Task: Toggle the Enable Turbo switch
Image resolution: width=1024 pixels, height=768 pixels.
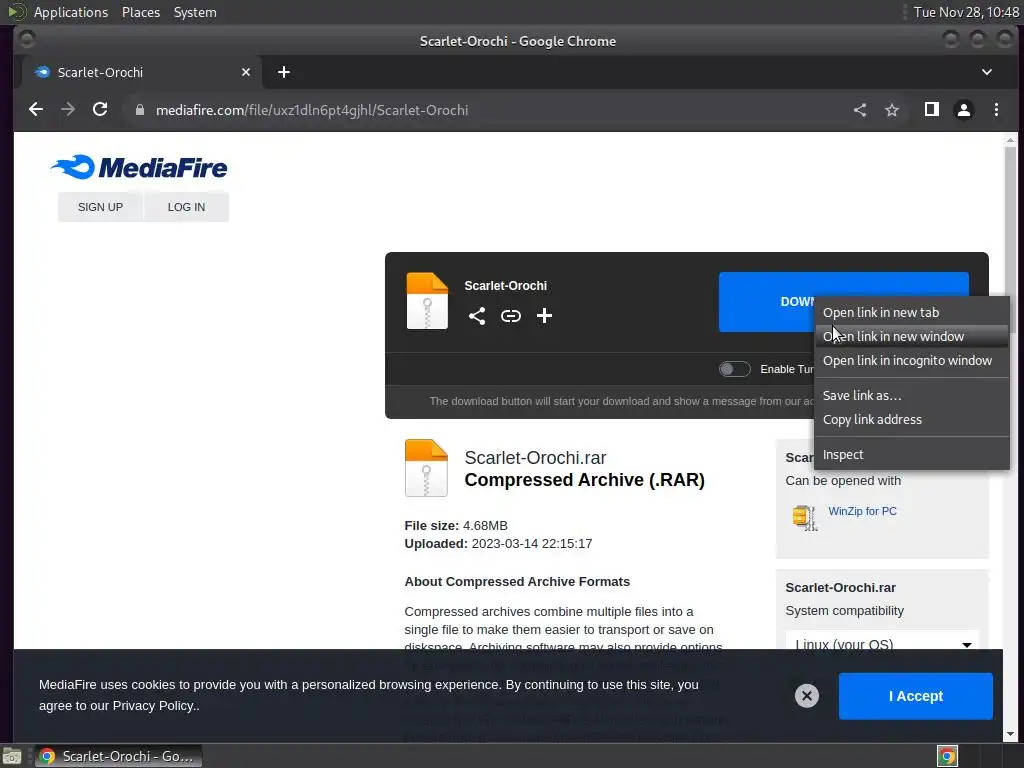Action: point(735,369)
